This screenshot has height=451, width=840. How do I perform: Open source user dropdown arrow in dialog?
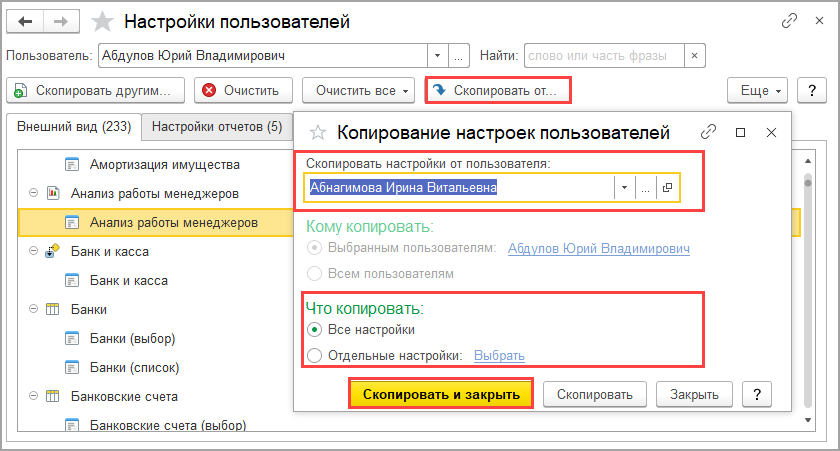[625, 187]
